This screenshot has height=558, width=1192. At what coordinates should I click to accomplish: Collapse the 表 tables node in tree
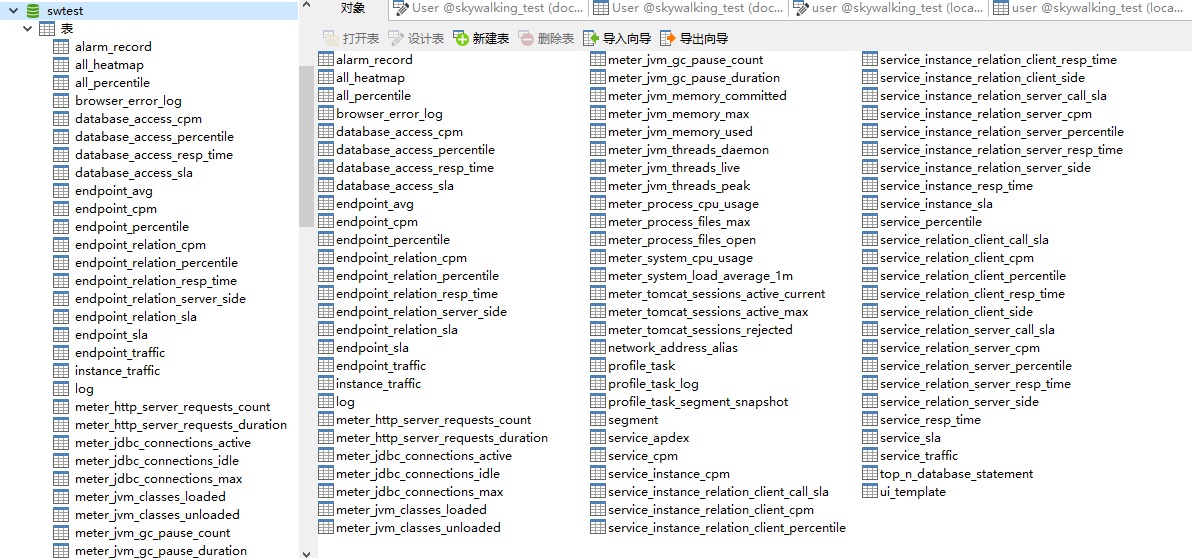point(28,29)
